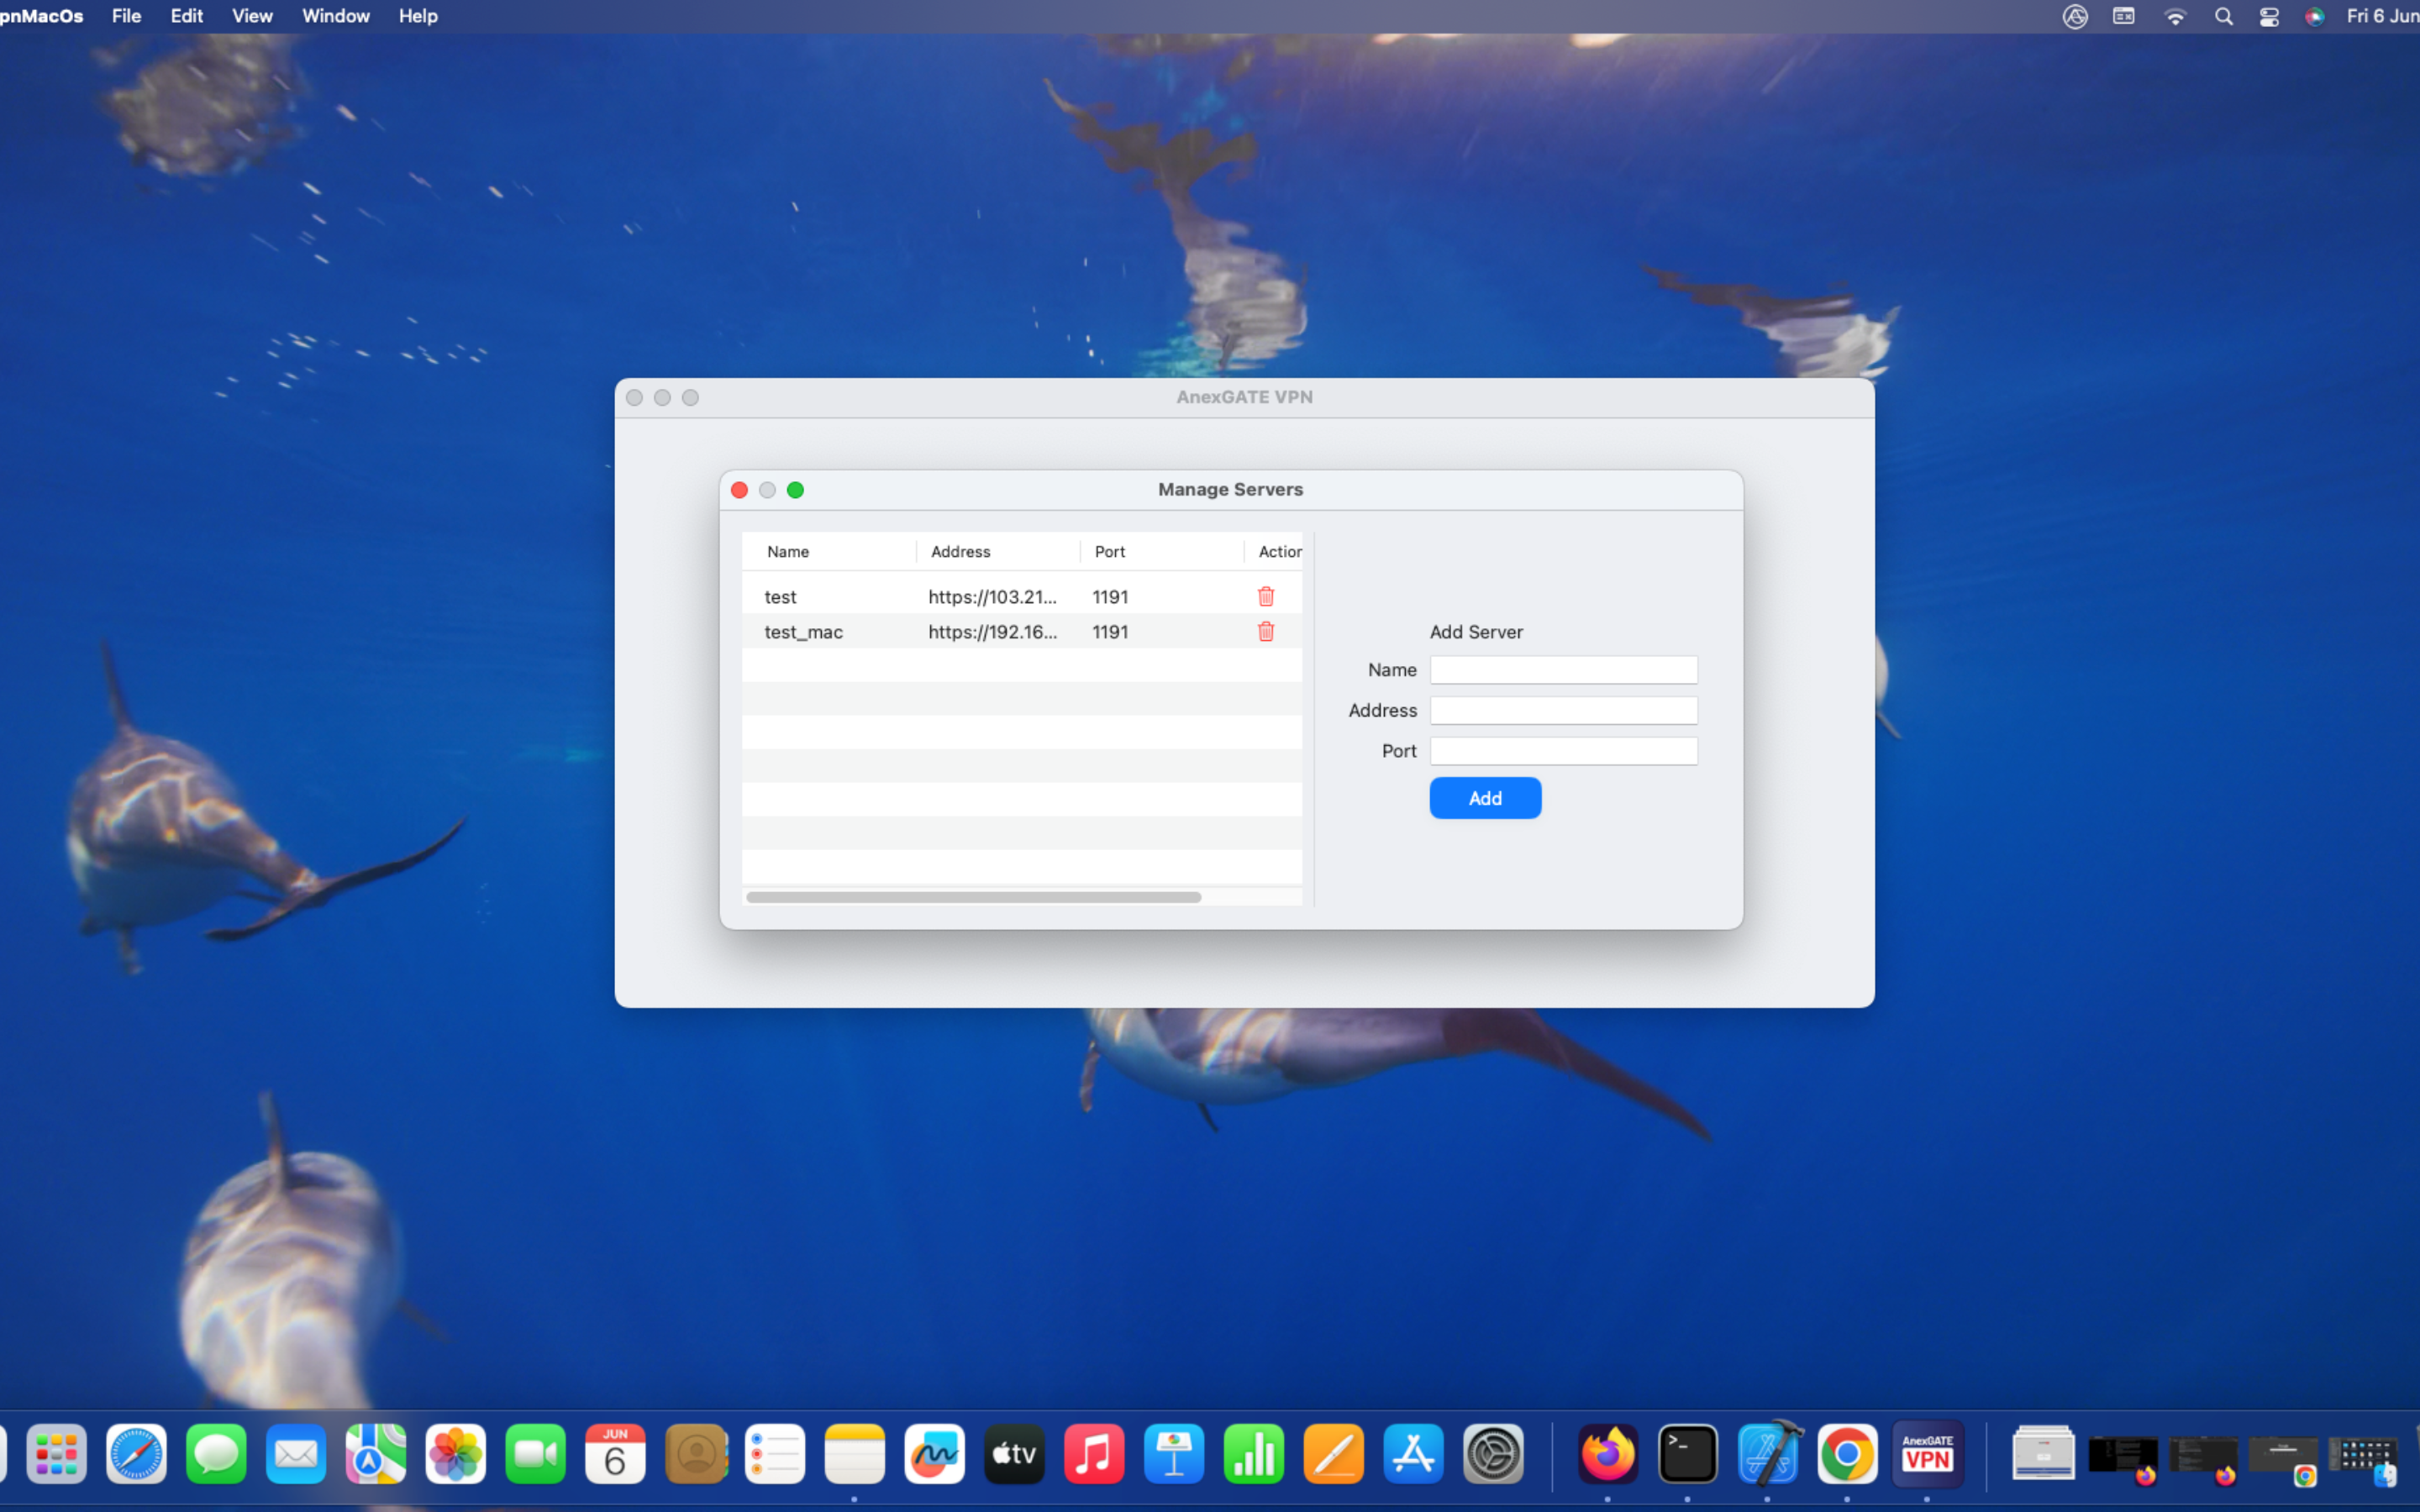
Task: Open Firefox from the Dock
Action: click(1608, 1454)
